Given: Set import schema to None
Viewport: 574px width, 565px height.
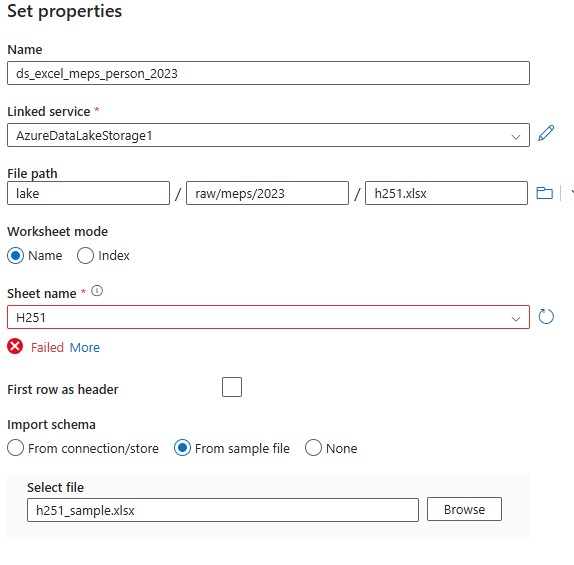Looking at the screenshot, I should [313, 448].
